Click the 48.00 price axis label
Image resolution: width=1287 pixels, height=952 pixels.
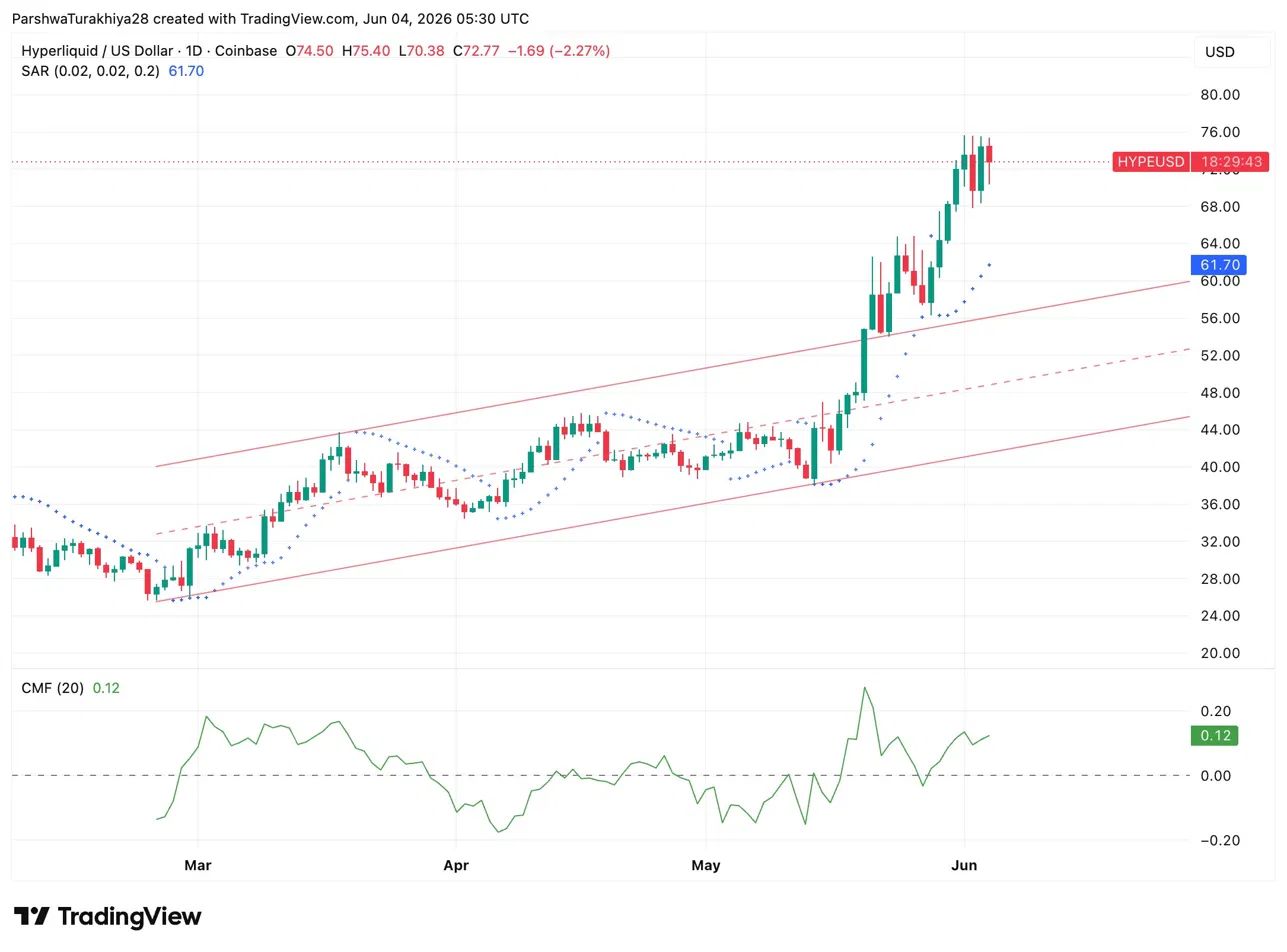1220,392
